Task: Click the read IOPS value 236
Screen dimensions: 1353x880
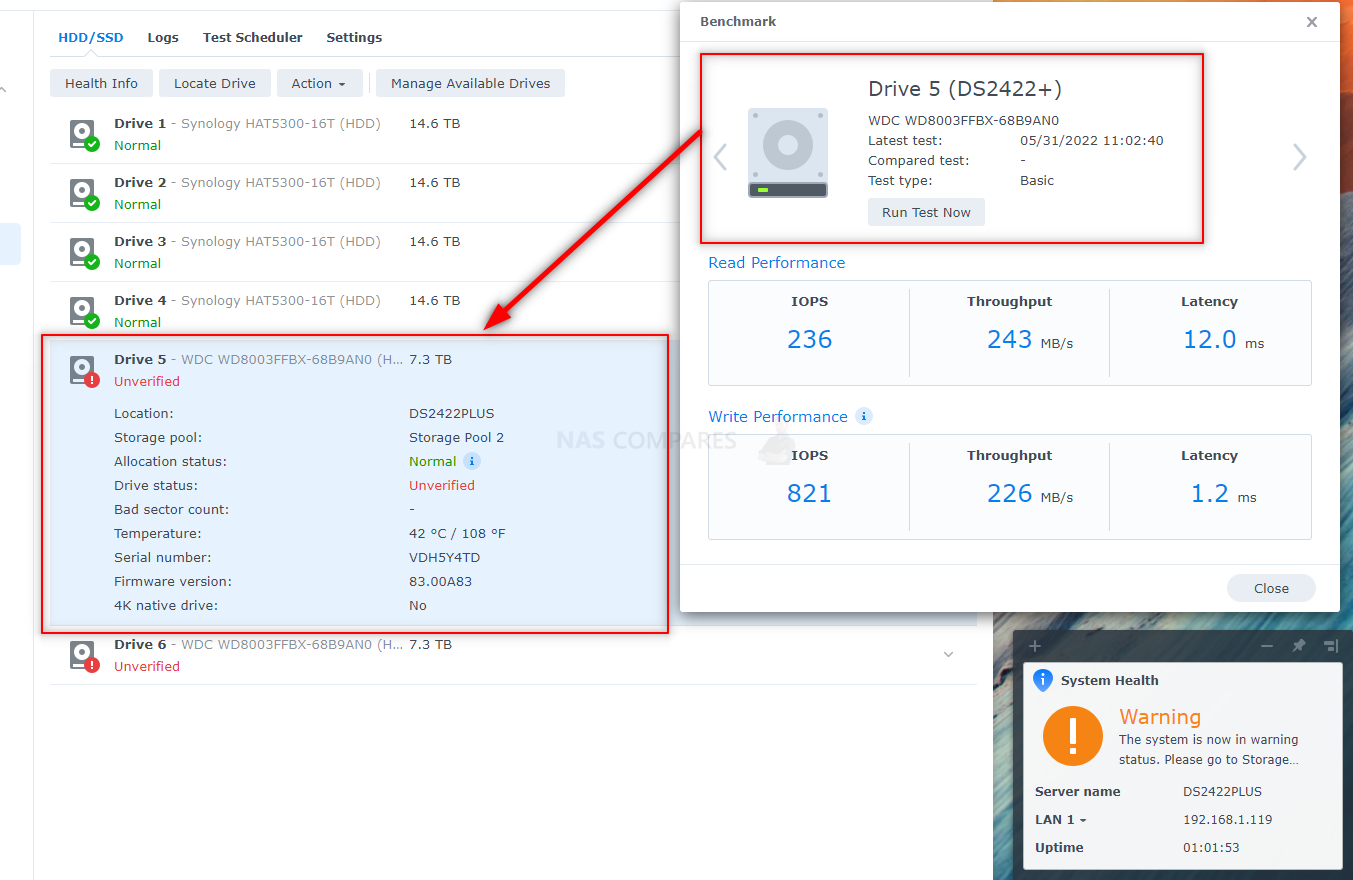Action: (x=809, y=340)
